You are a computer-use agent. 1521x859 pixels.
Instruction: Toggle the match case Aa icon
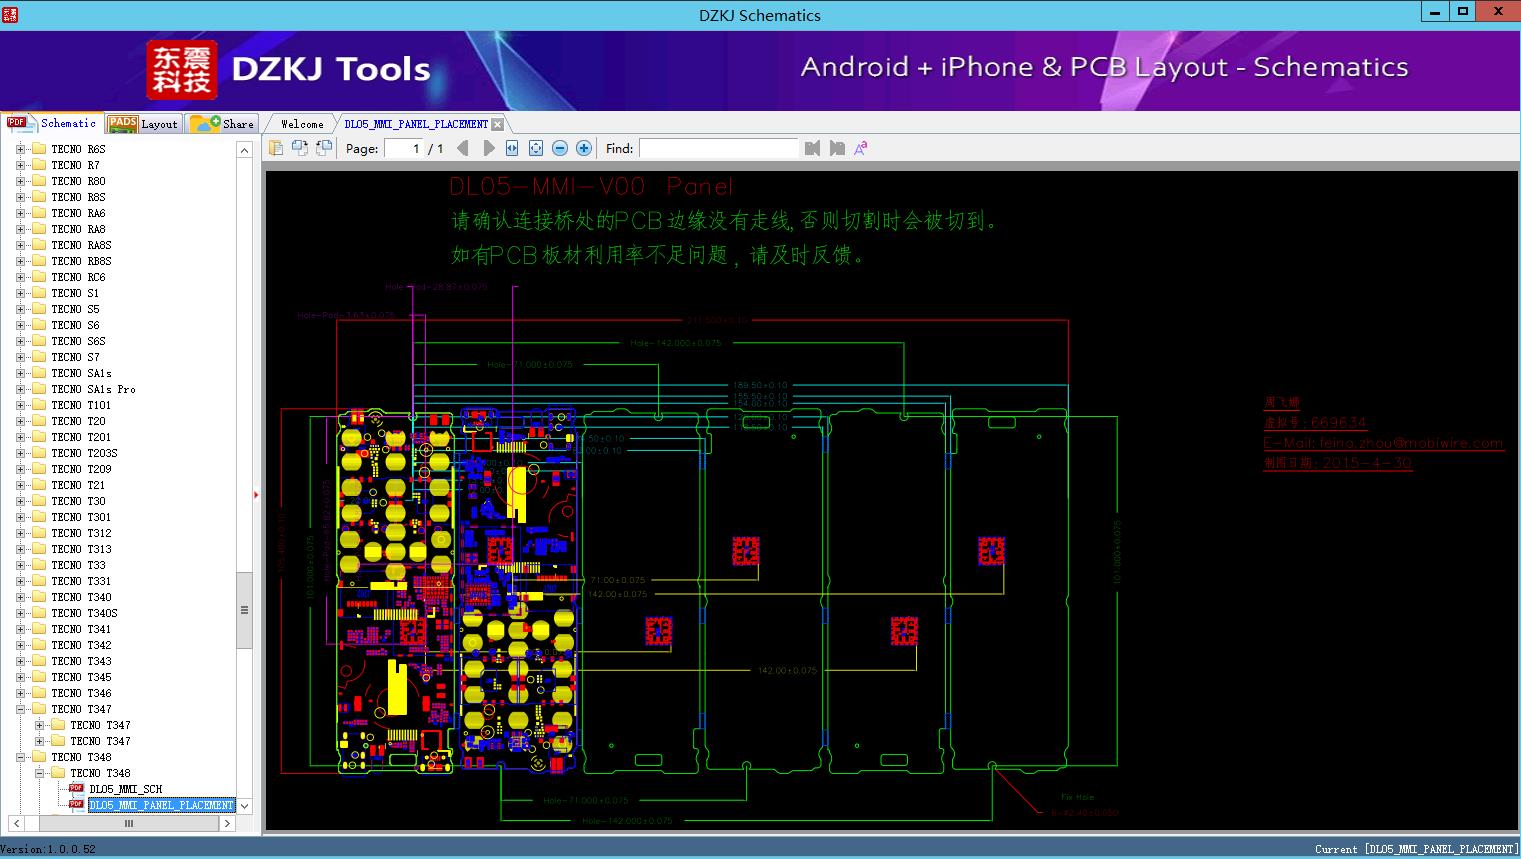[x=861, y=148]
